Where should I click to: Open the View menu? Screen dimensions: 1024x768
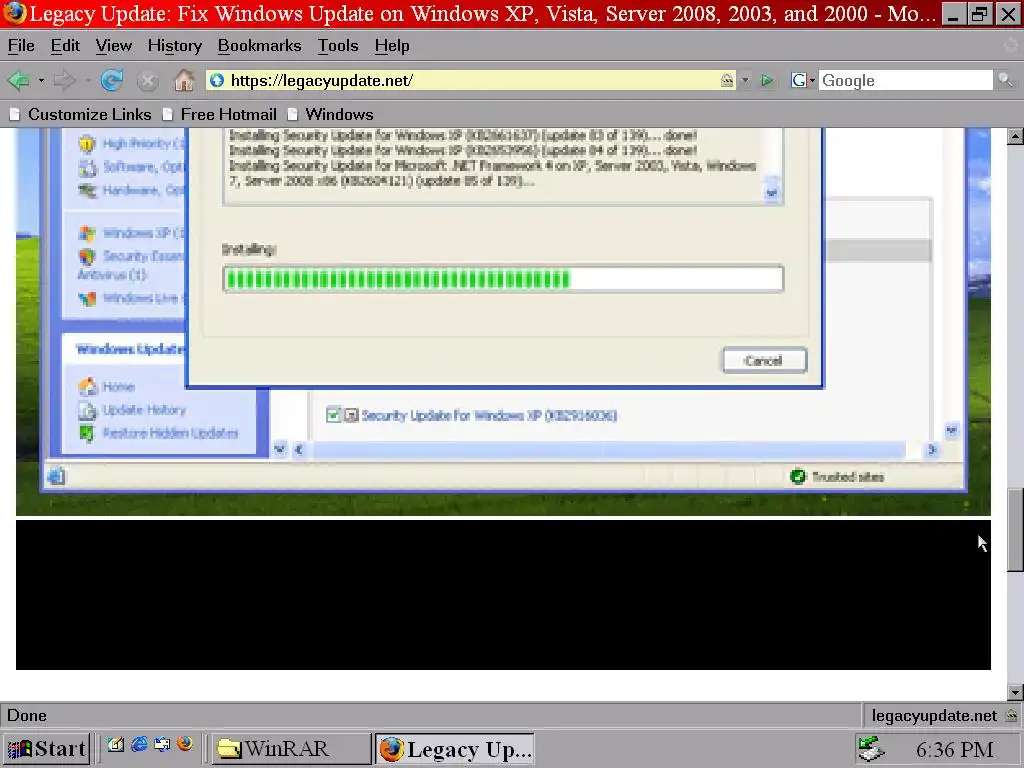tap(114, 46)
